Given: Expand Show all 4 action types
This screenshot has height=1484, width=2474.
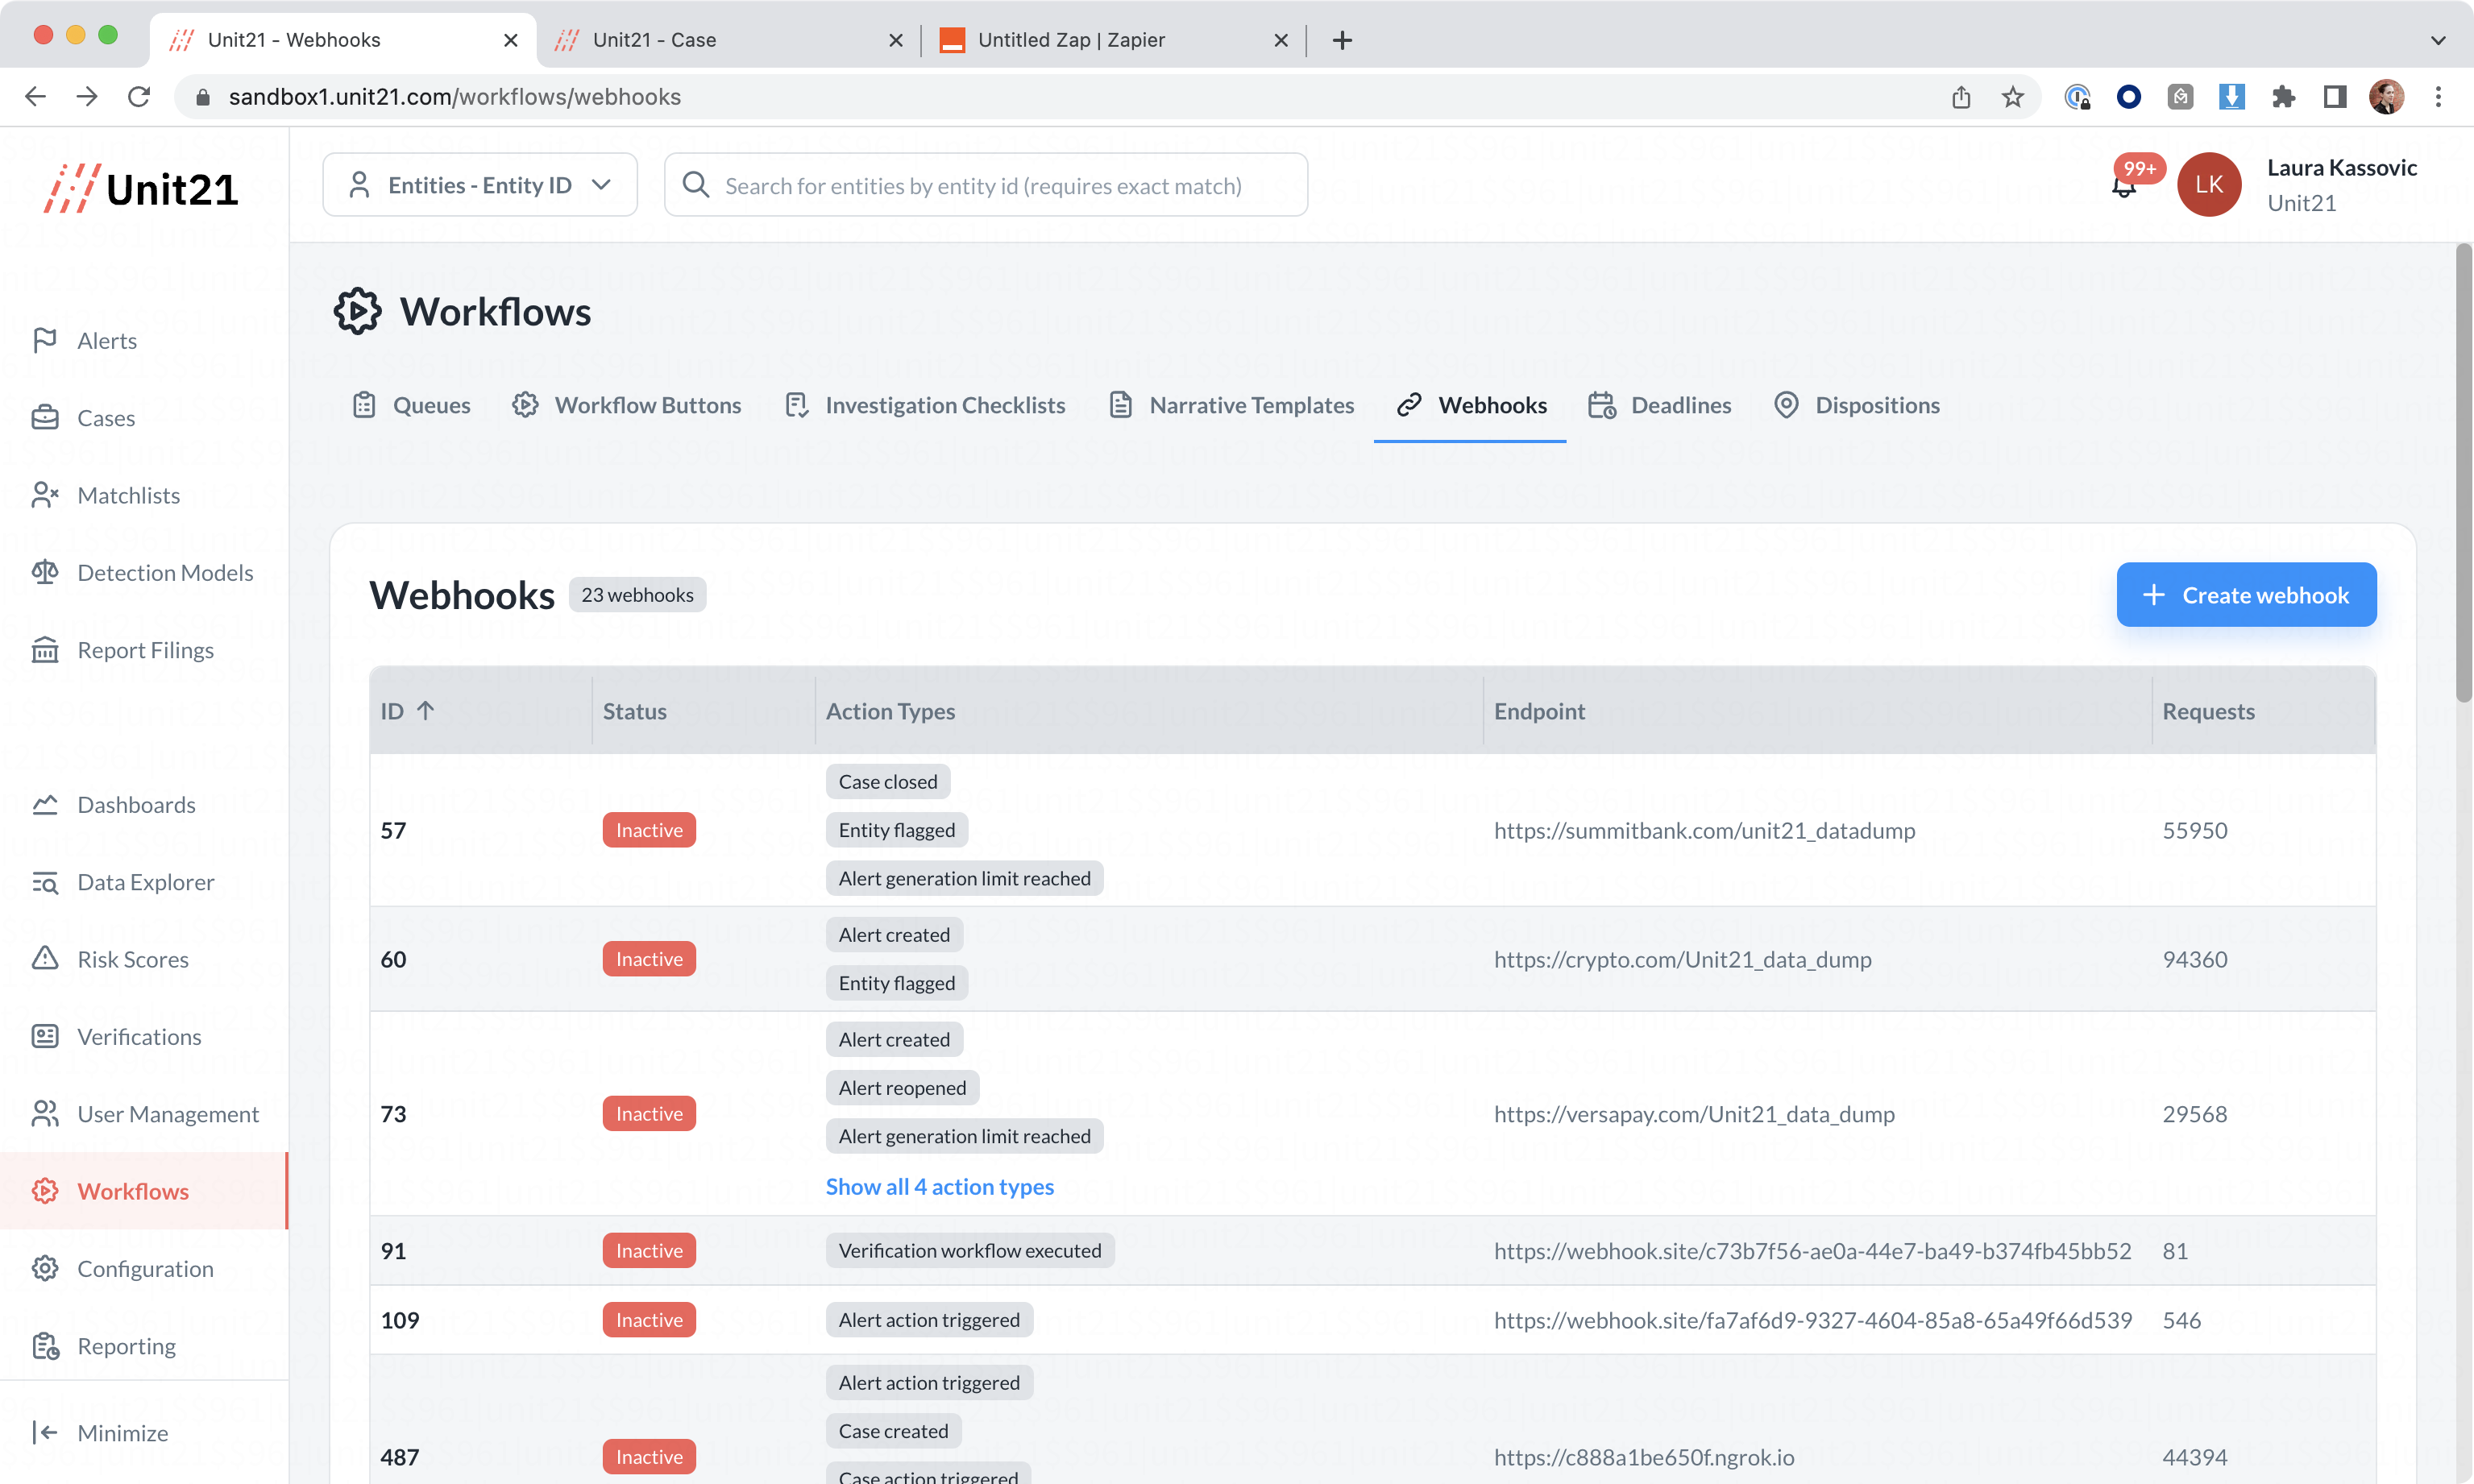Looking at the screenshot, I should point(939,1186).
